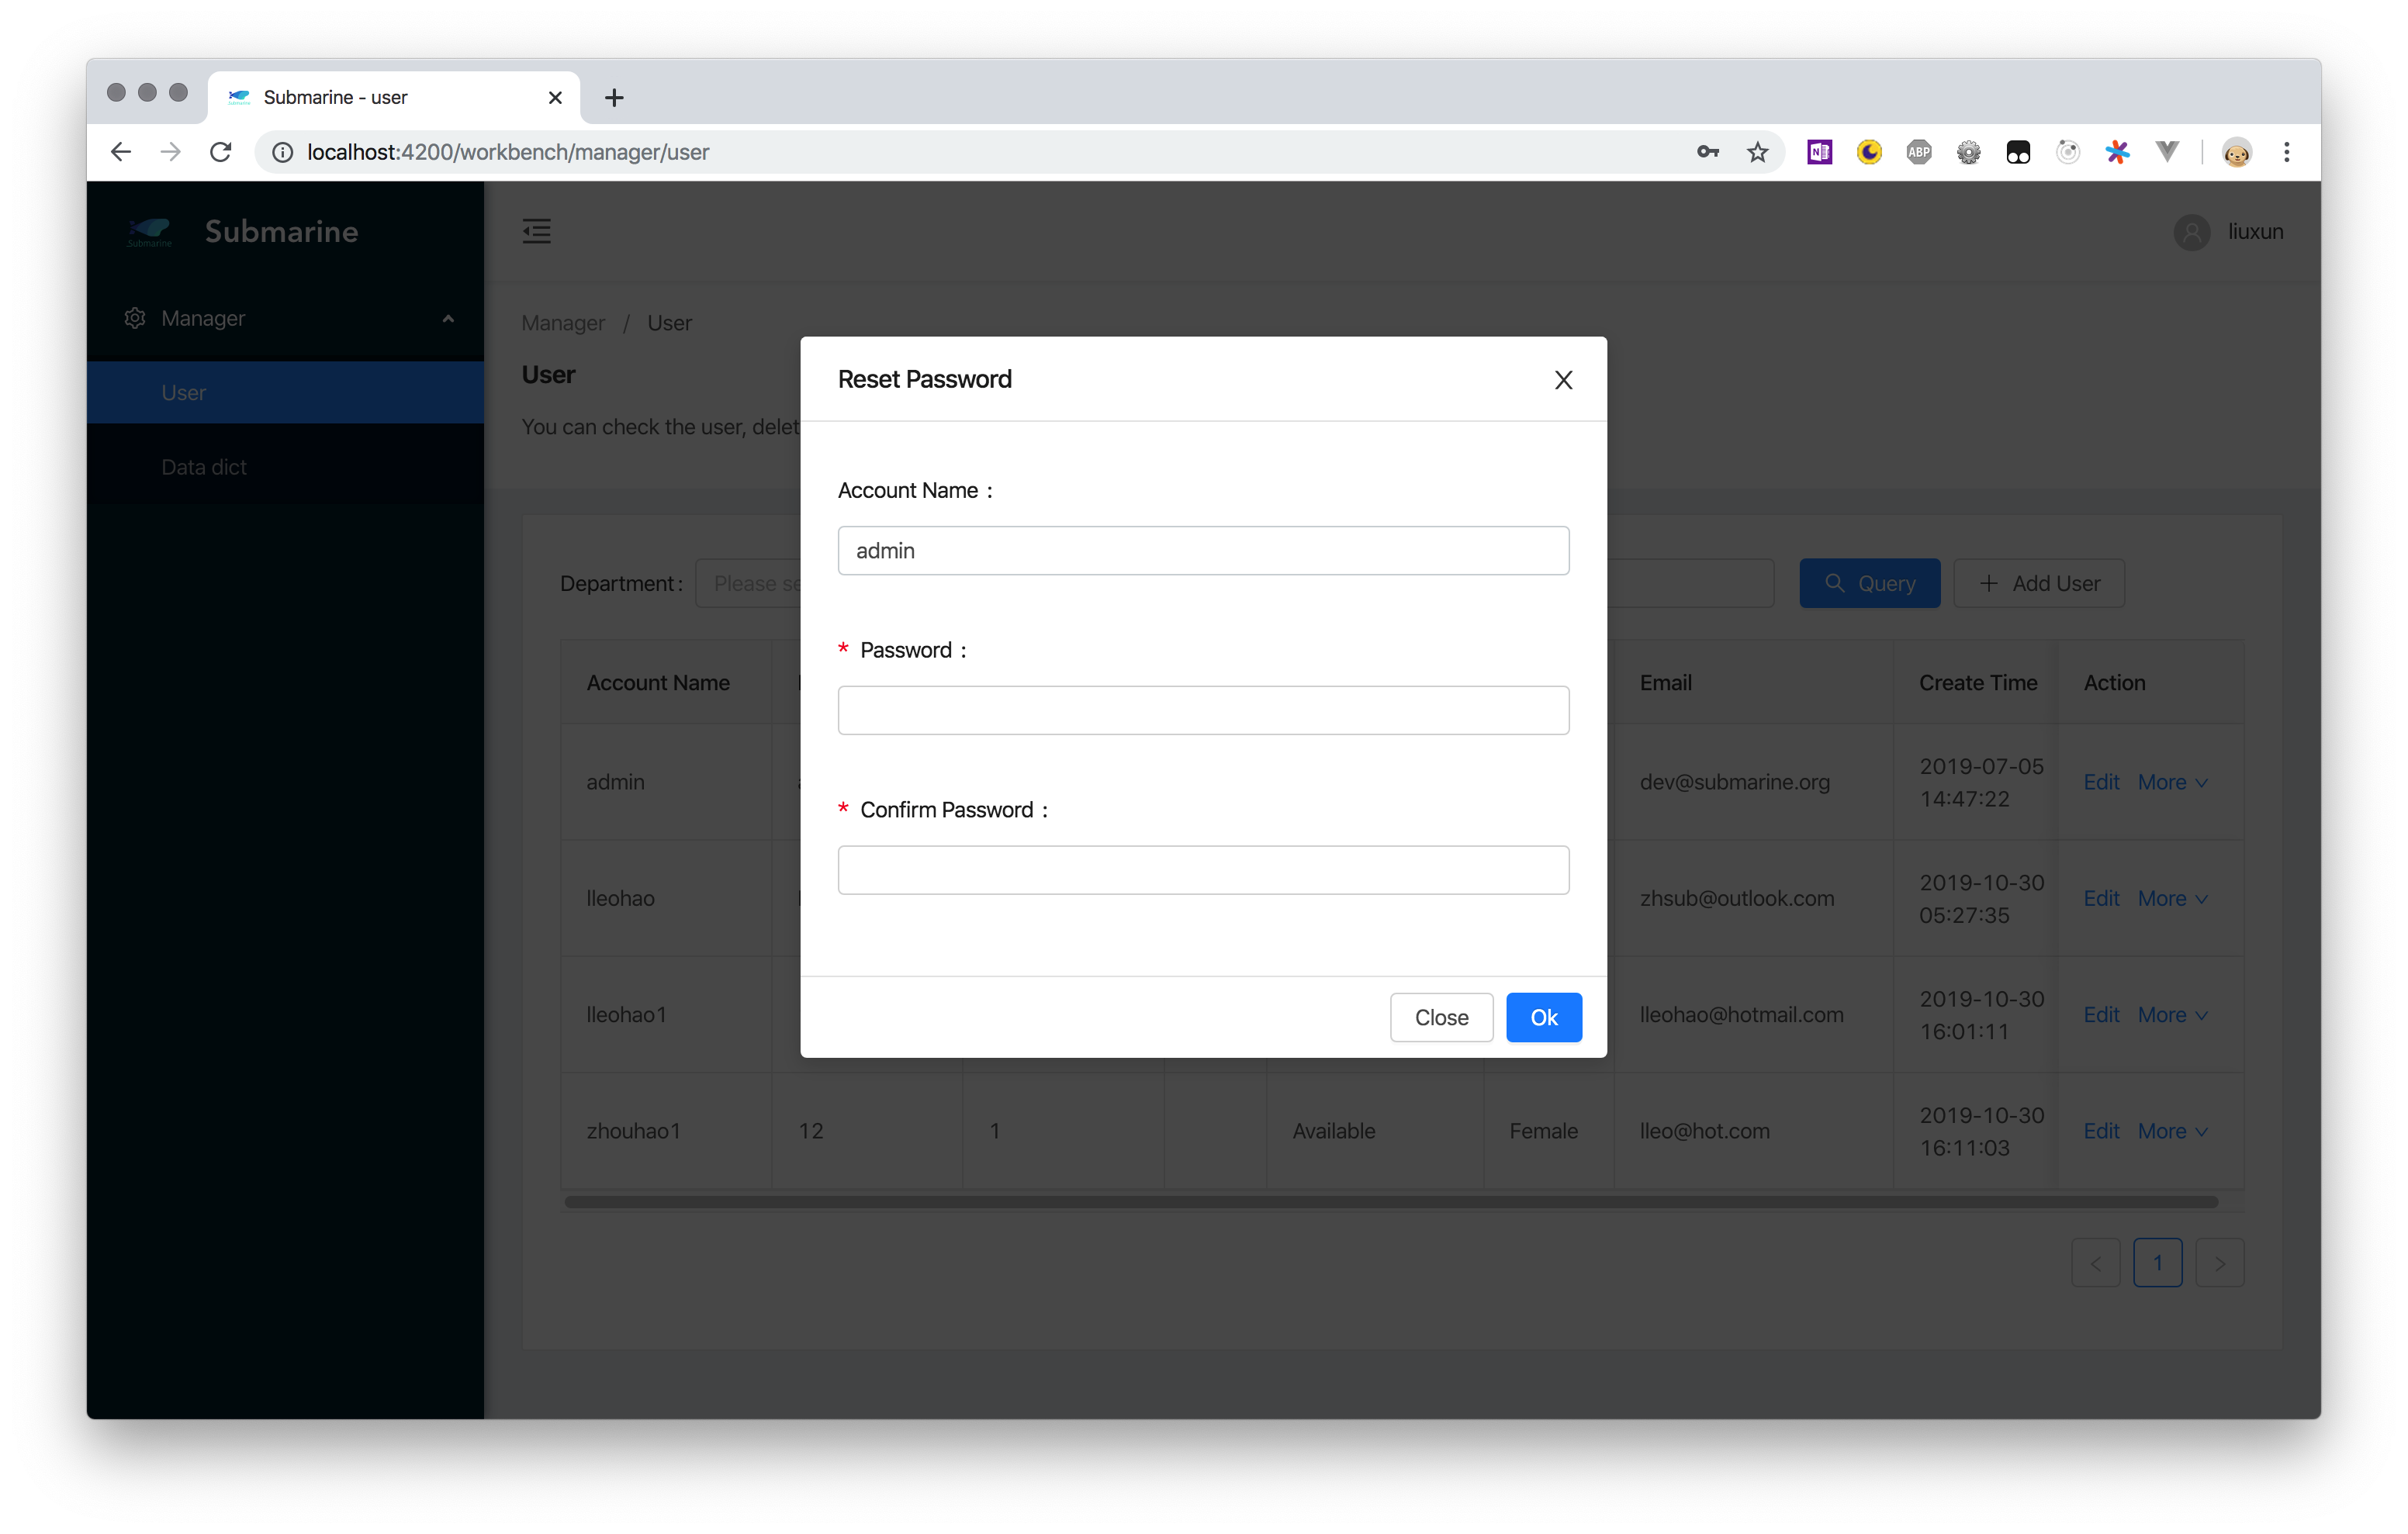
Task: Expand More dropdown for zhouhao1 row
Action: click(2171, 1131)
